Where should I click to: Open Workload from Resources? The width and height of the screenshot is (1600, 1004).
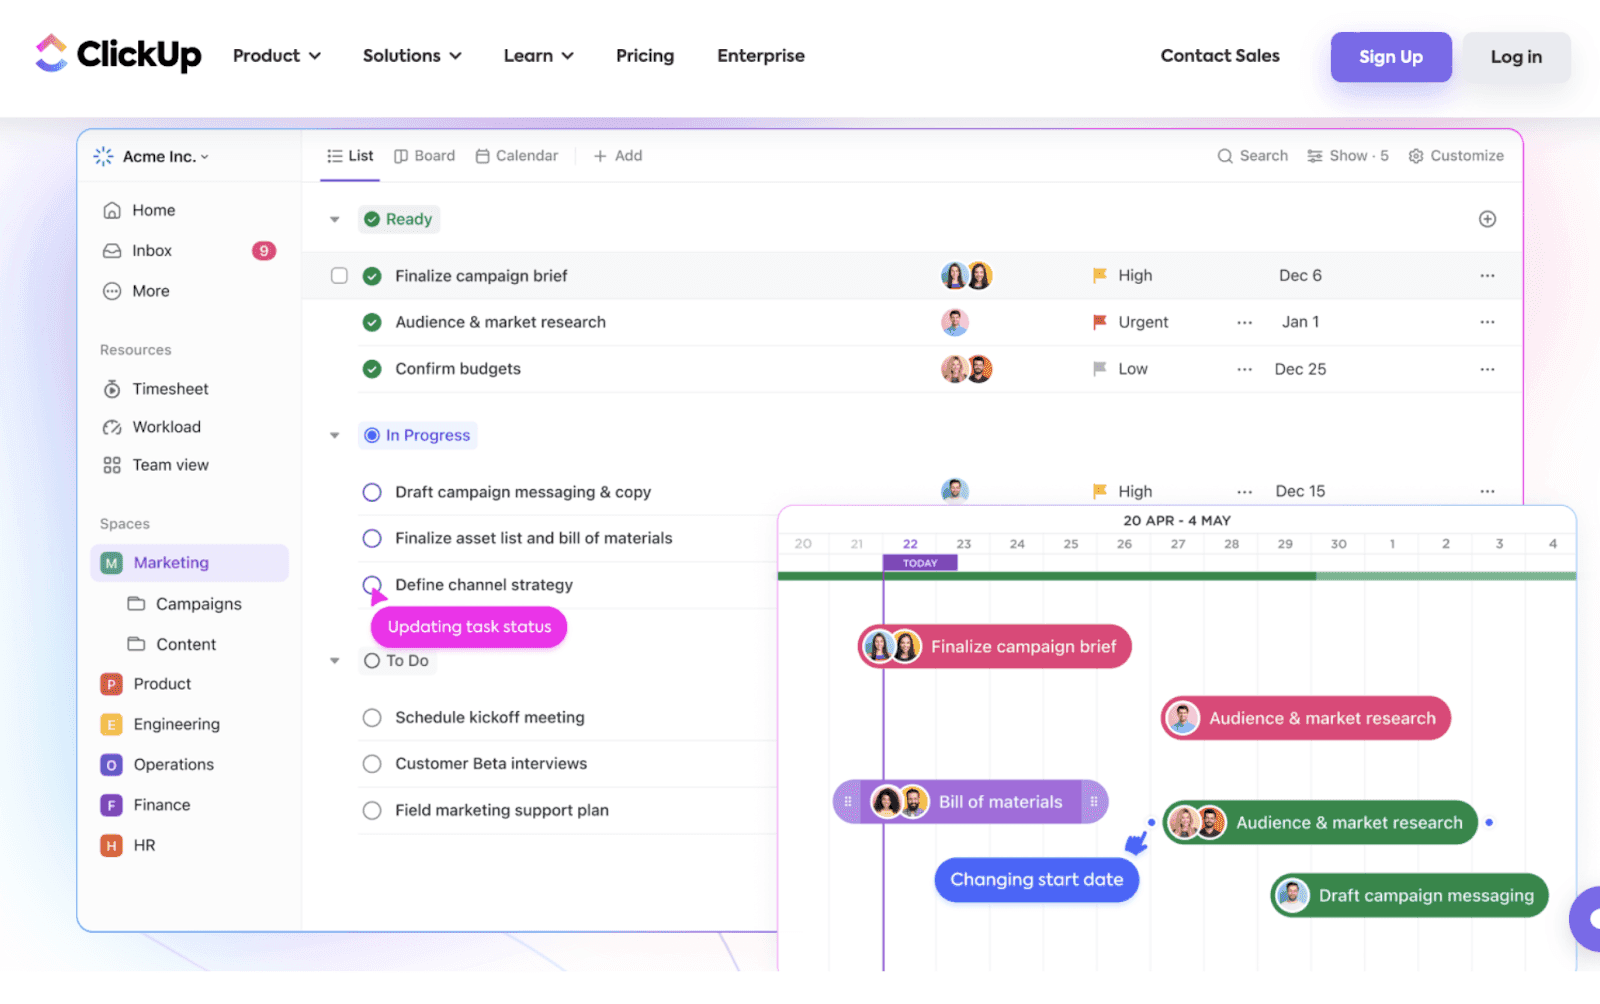[152, 427]
